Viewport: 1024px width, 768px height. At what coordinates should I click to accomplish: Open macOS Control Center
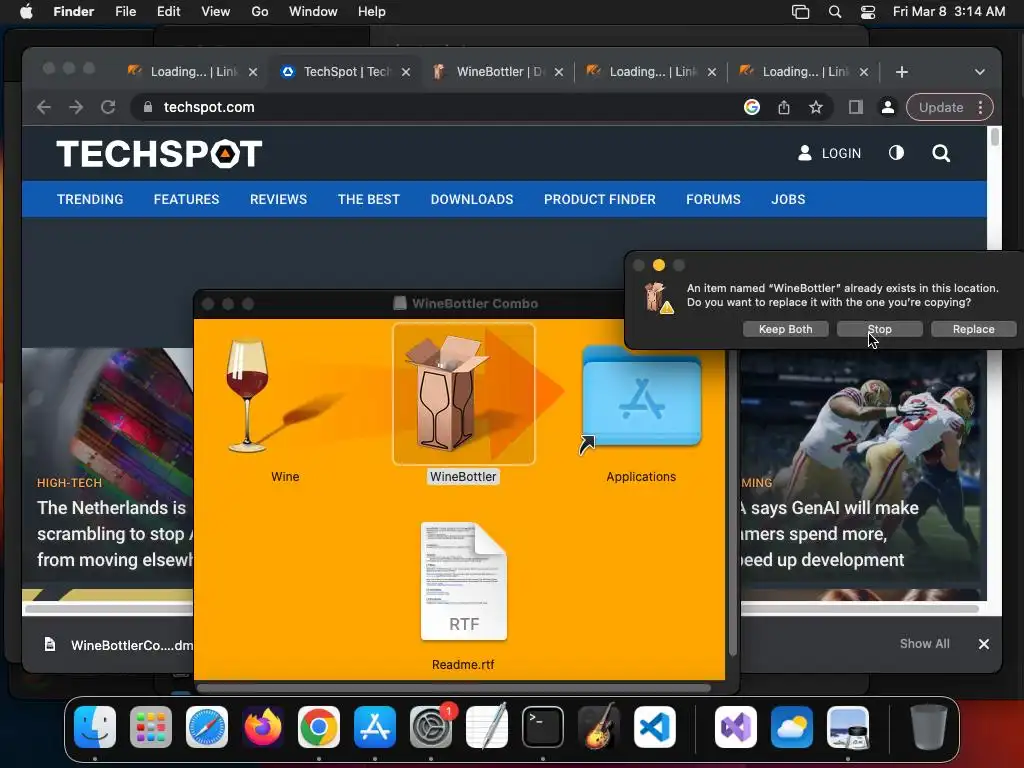867,12
